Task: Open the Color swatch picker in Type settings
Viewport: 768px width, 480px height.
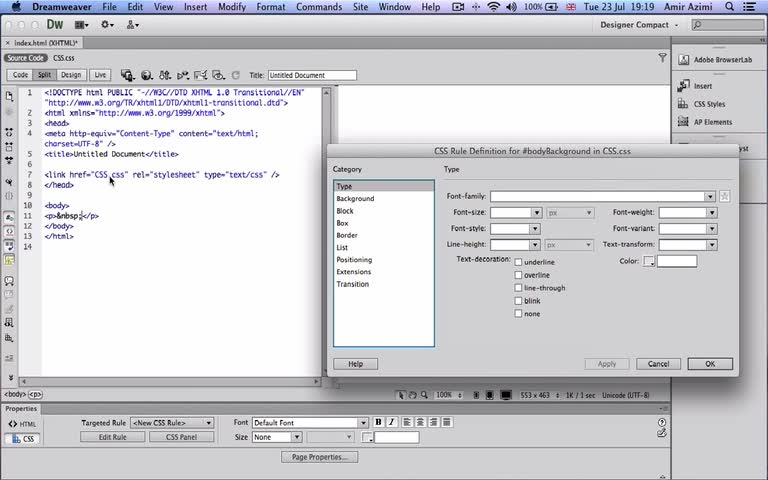Action: 649,262
